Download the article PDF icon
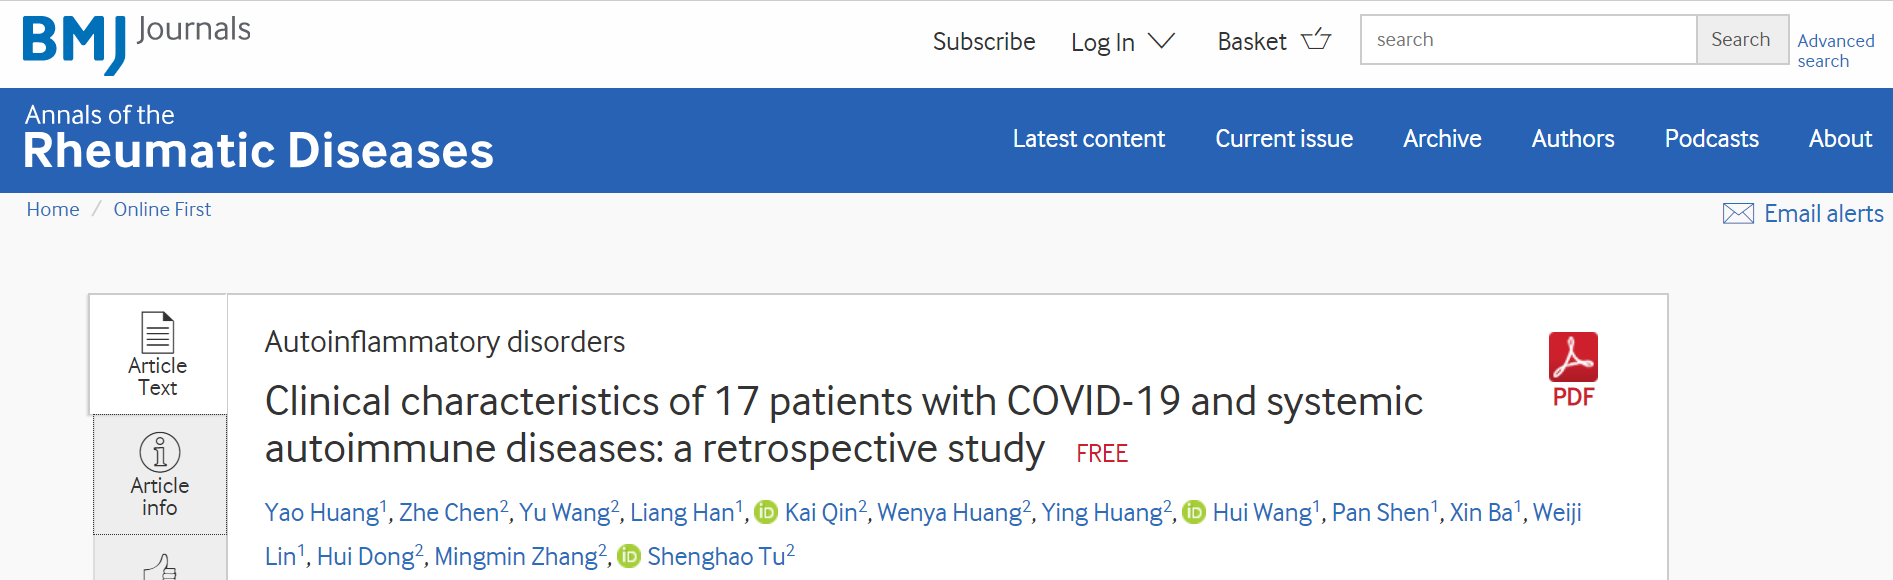This screenshot has height=580, width=1893. tap(1573, 358)
